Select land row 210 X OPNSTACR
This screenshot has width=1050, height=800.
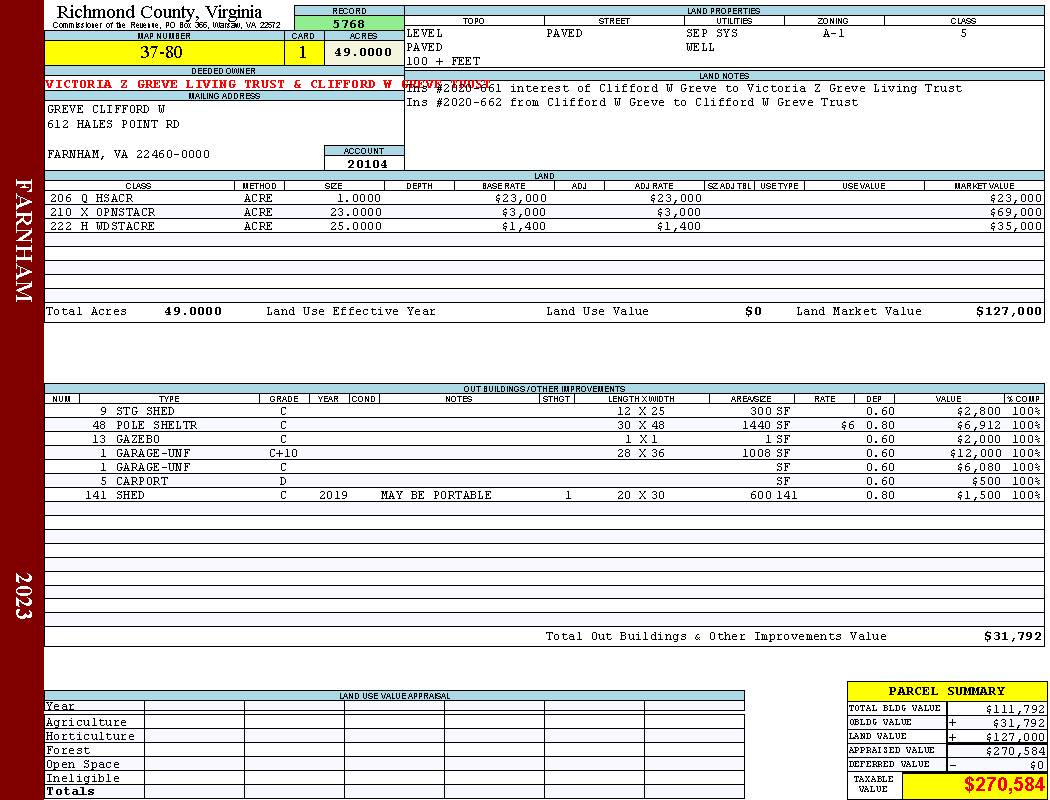(x=544, y=212)
